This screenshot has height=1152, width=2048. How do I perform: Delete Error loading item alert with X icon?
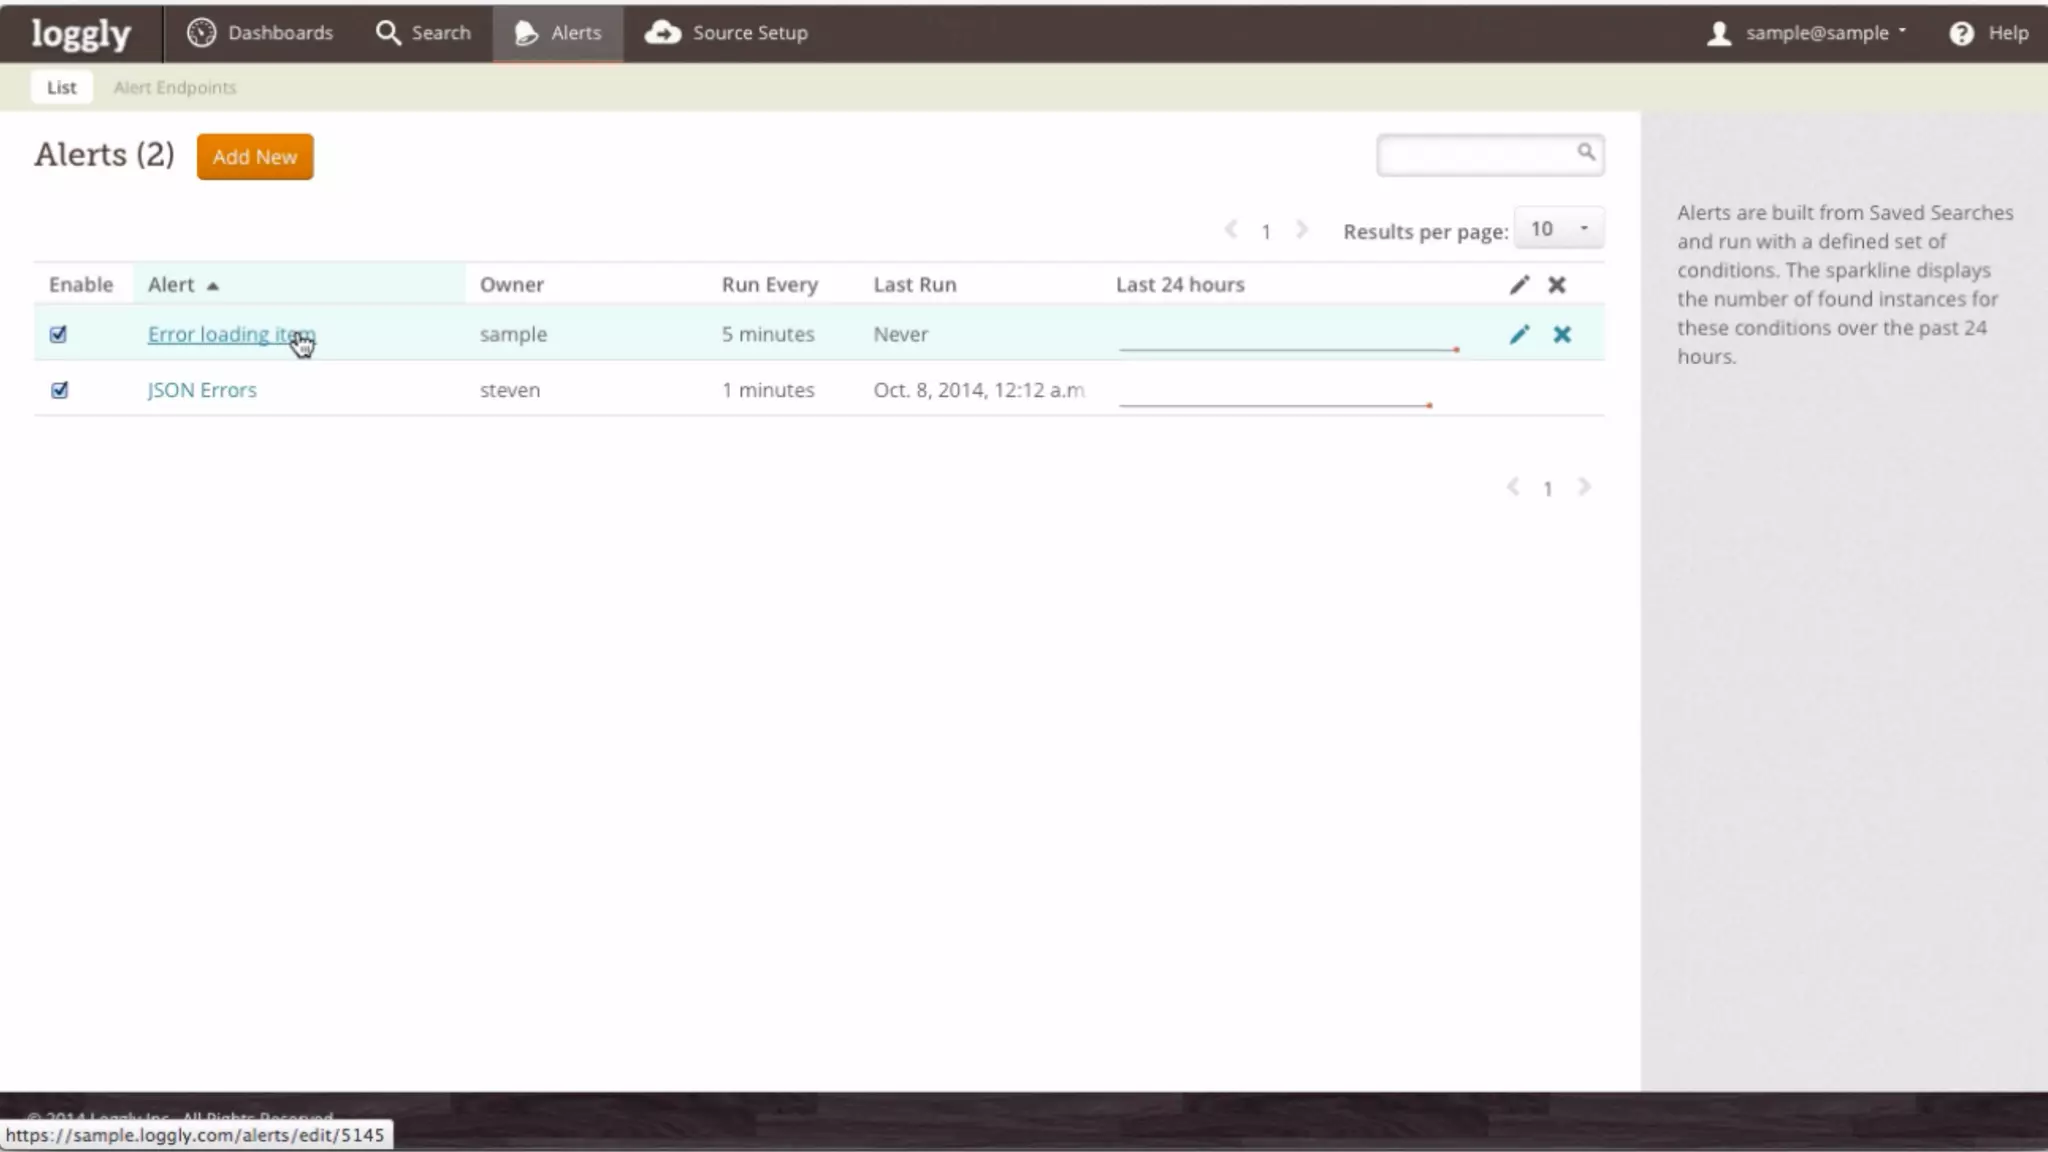tap(1562, 335)
